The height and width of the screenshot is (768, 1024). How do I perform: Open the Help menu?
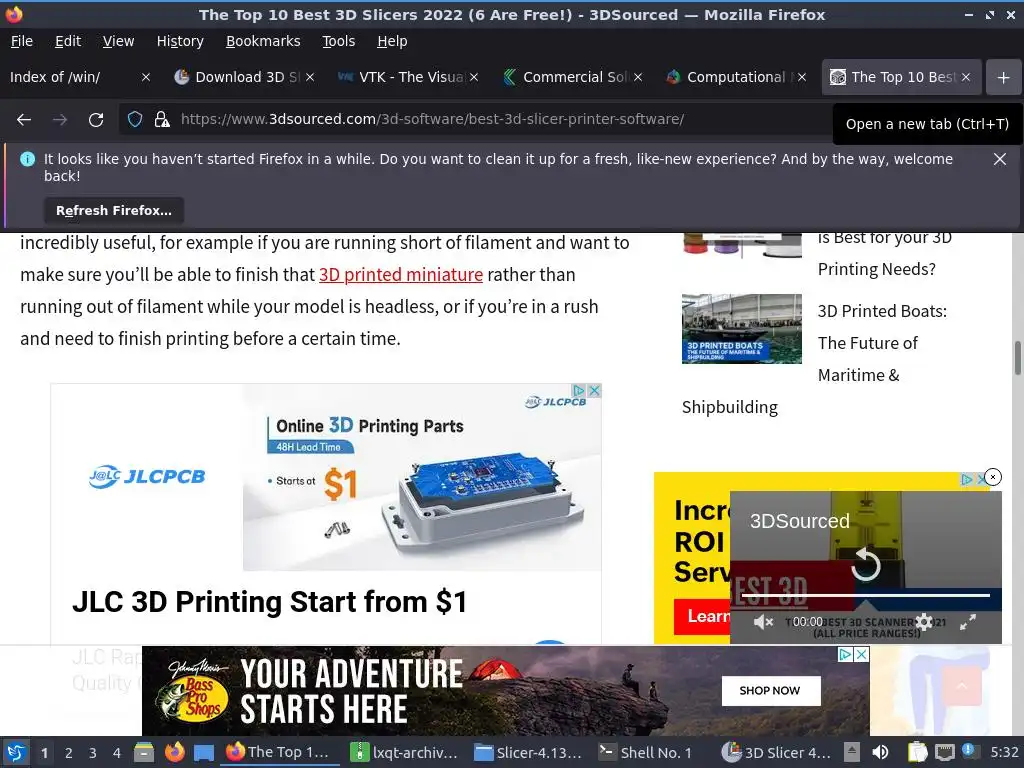click(392, 41)
